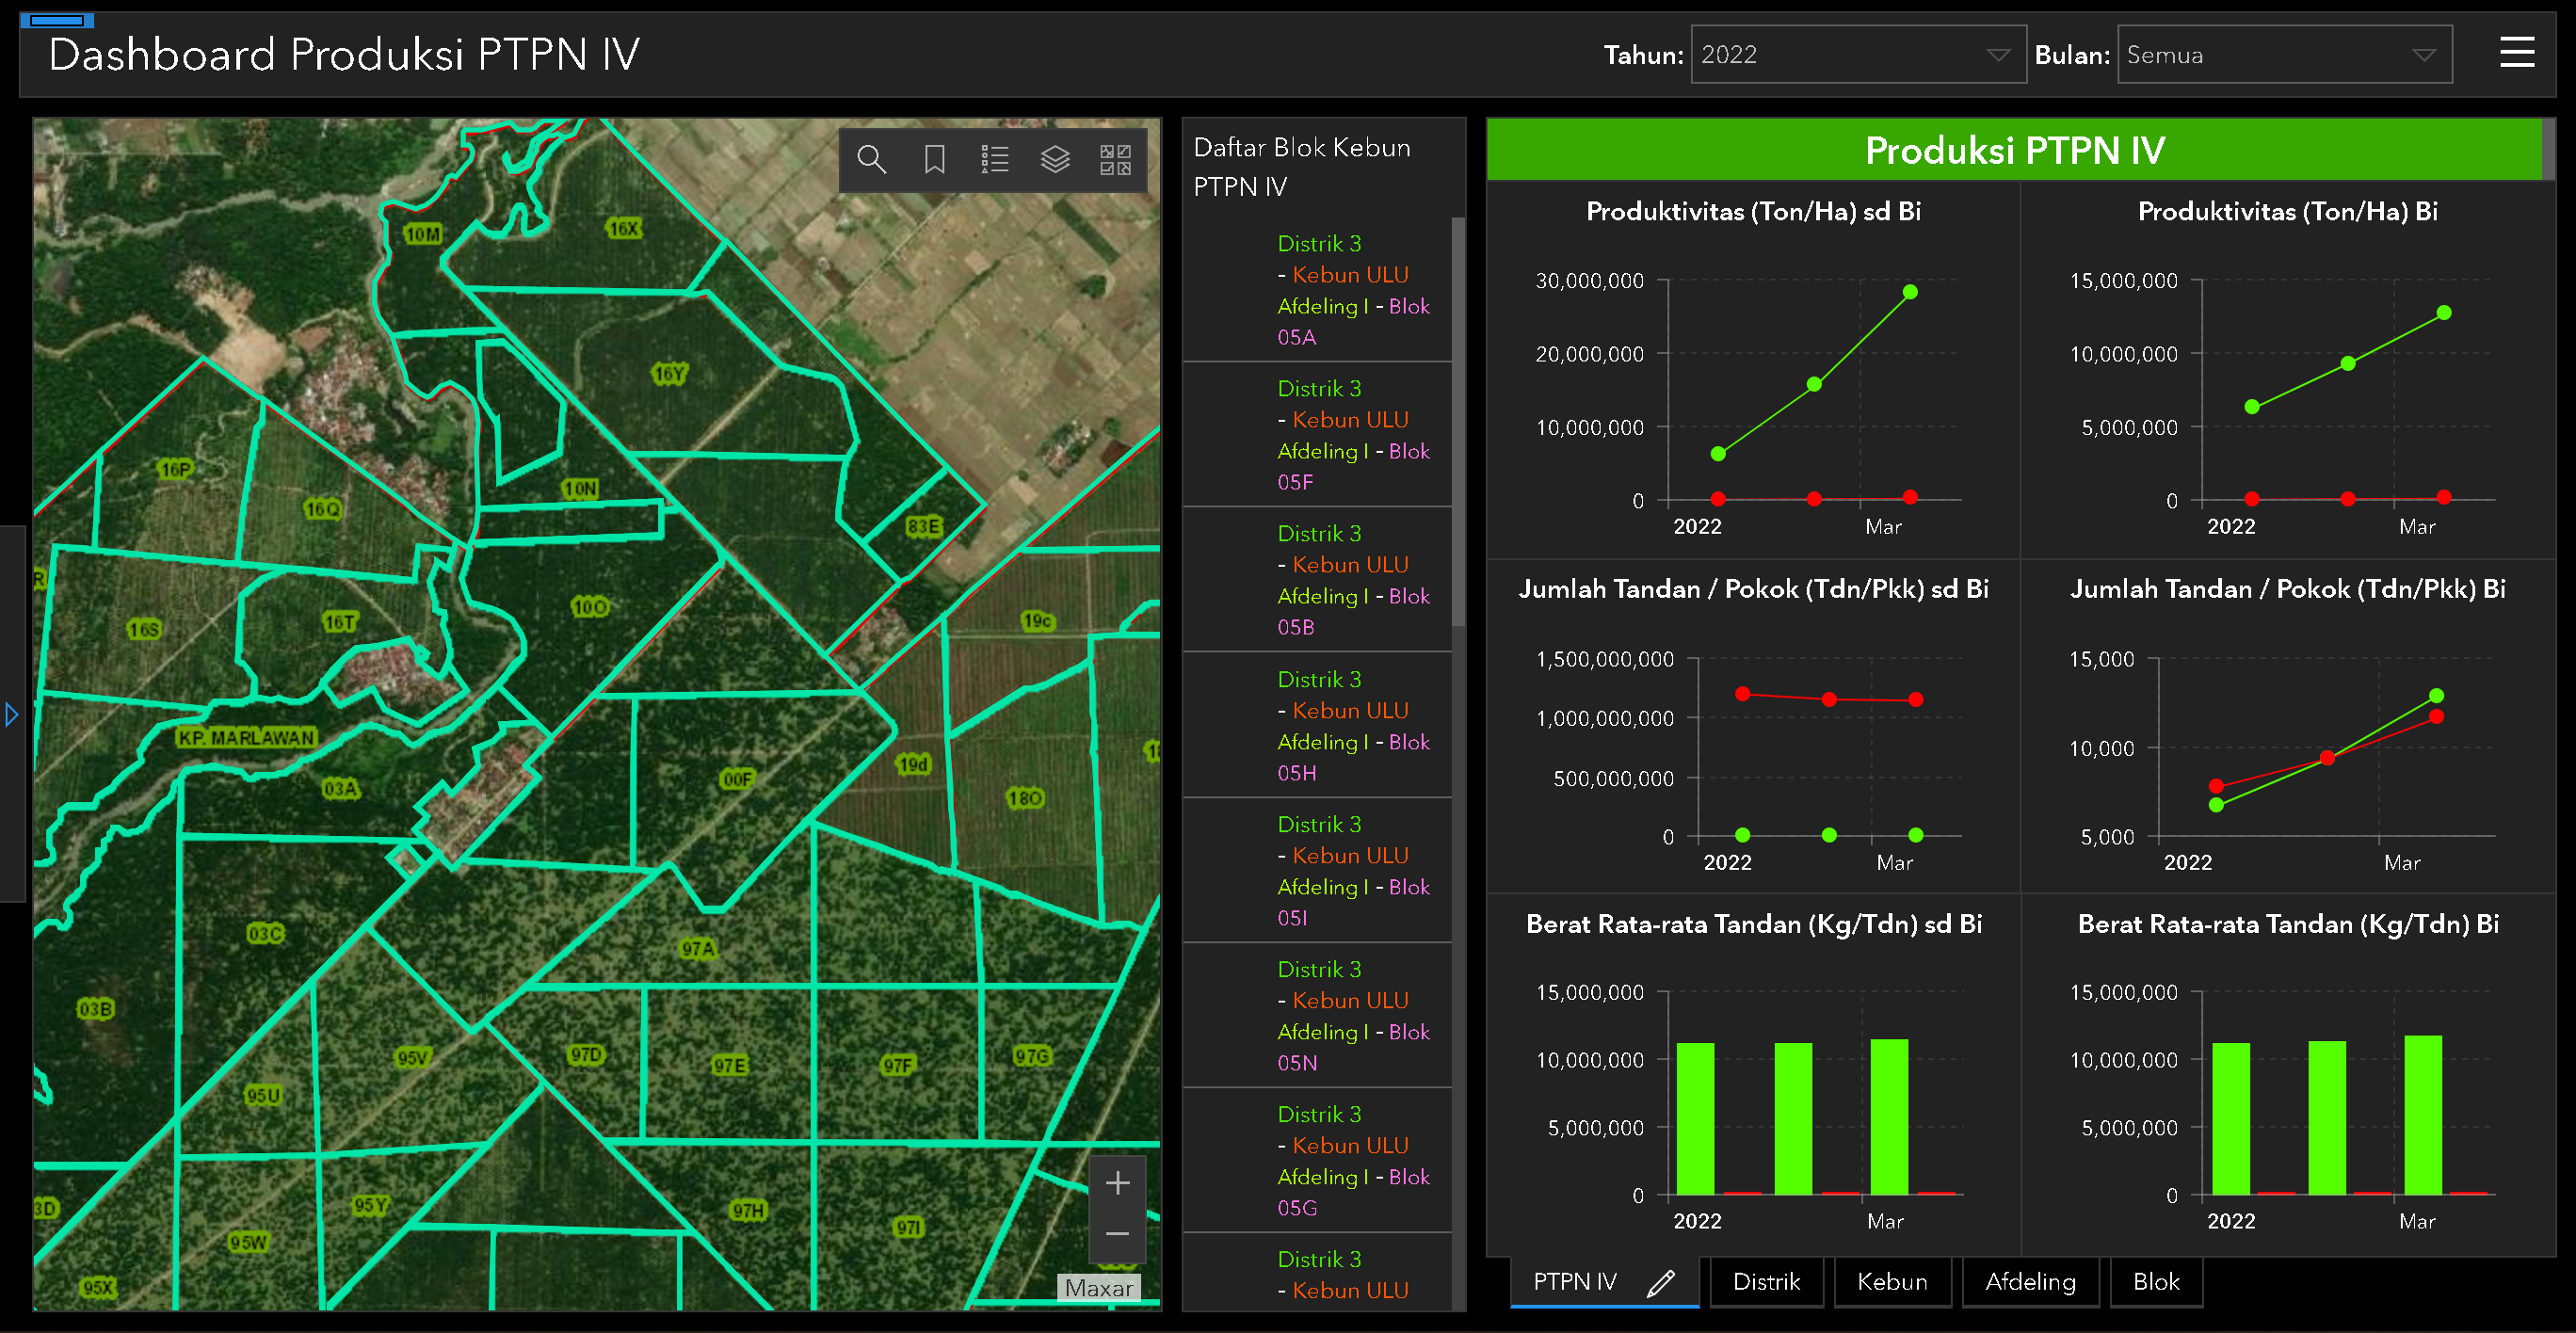Click map block label 00F

[x=737, y=779]
